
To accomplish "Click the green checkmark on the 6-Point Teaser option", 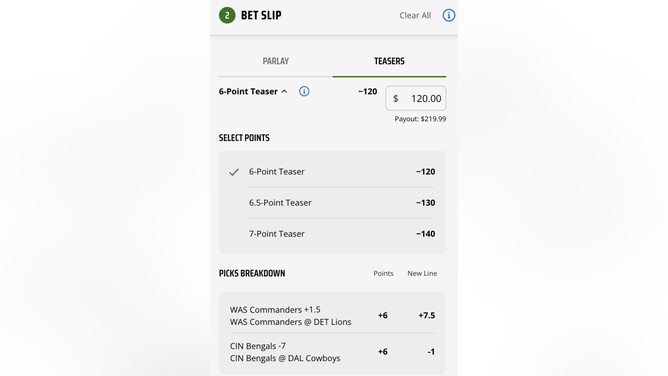I will pos(234,172).
